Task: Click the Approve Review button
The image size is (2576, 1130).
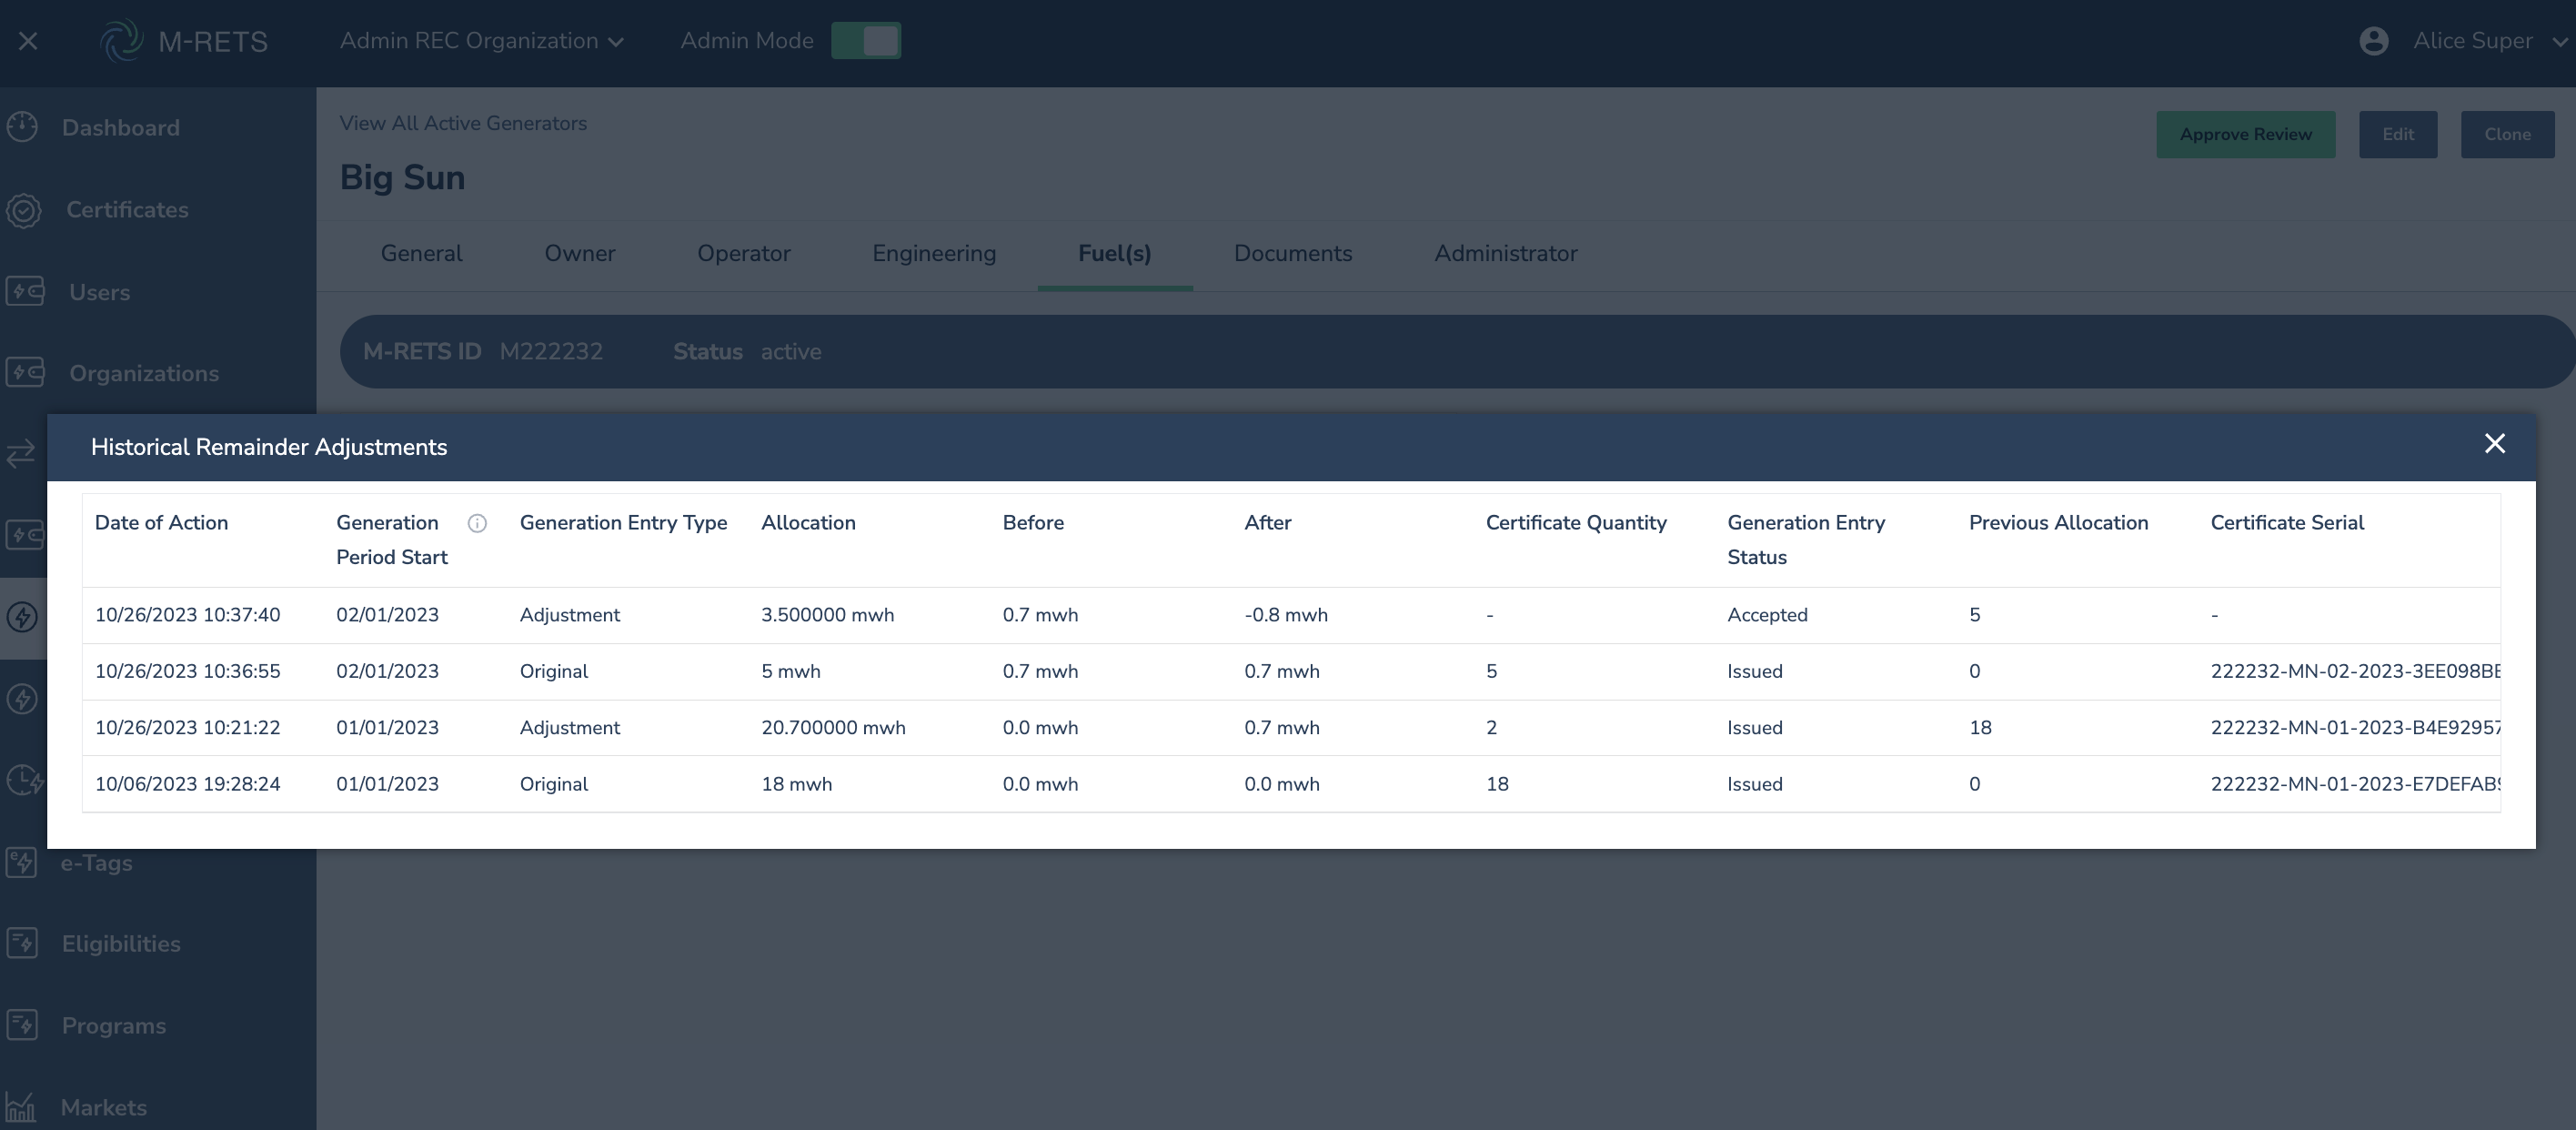Action: pyautogui.click(x=2245, y=135)
